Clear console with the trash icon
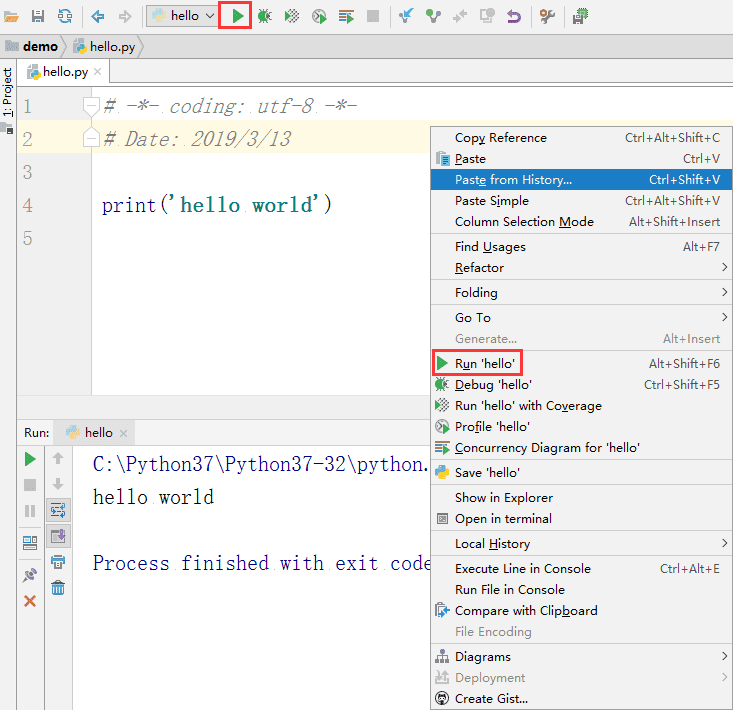The image size is (733, 710). point(58,588)
